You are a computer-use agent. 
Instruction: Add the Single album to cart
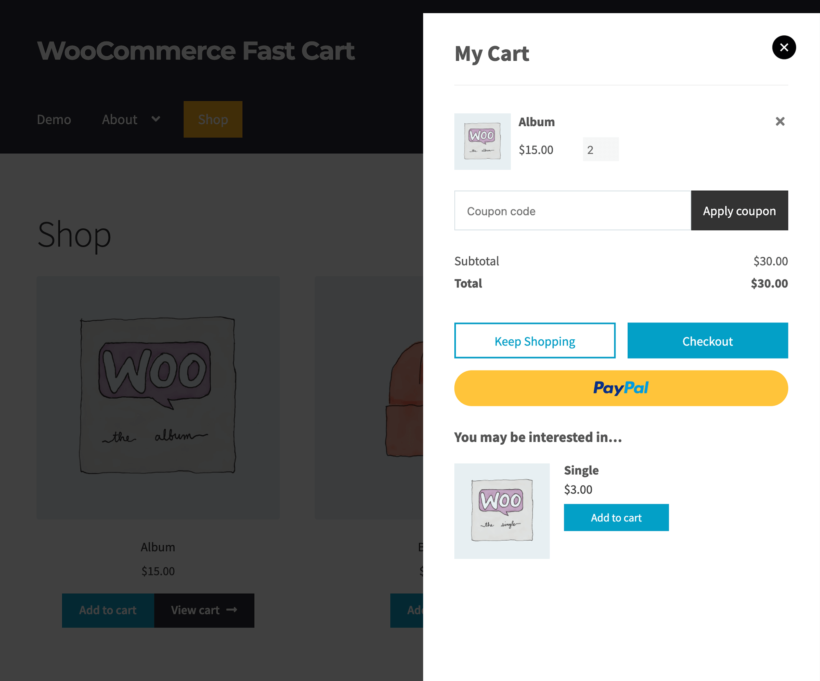point(616,517)
